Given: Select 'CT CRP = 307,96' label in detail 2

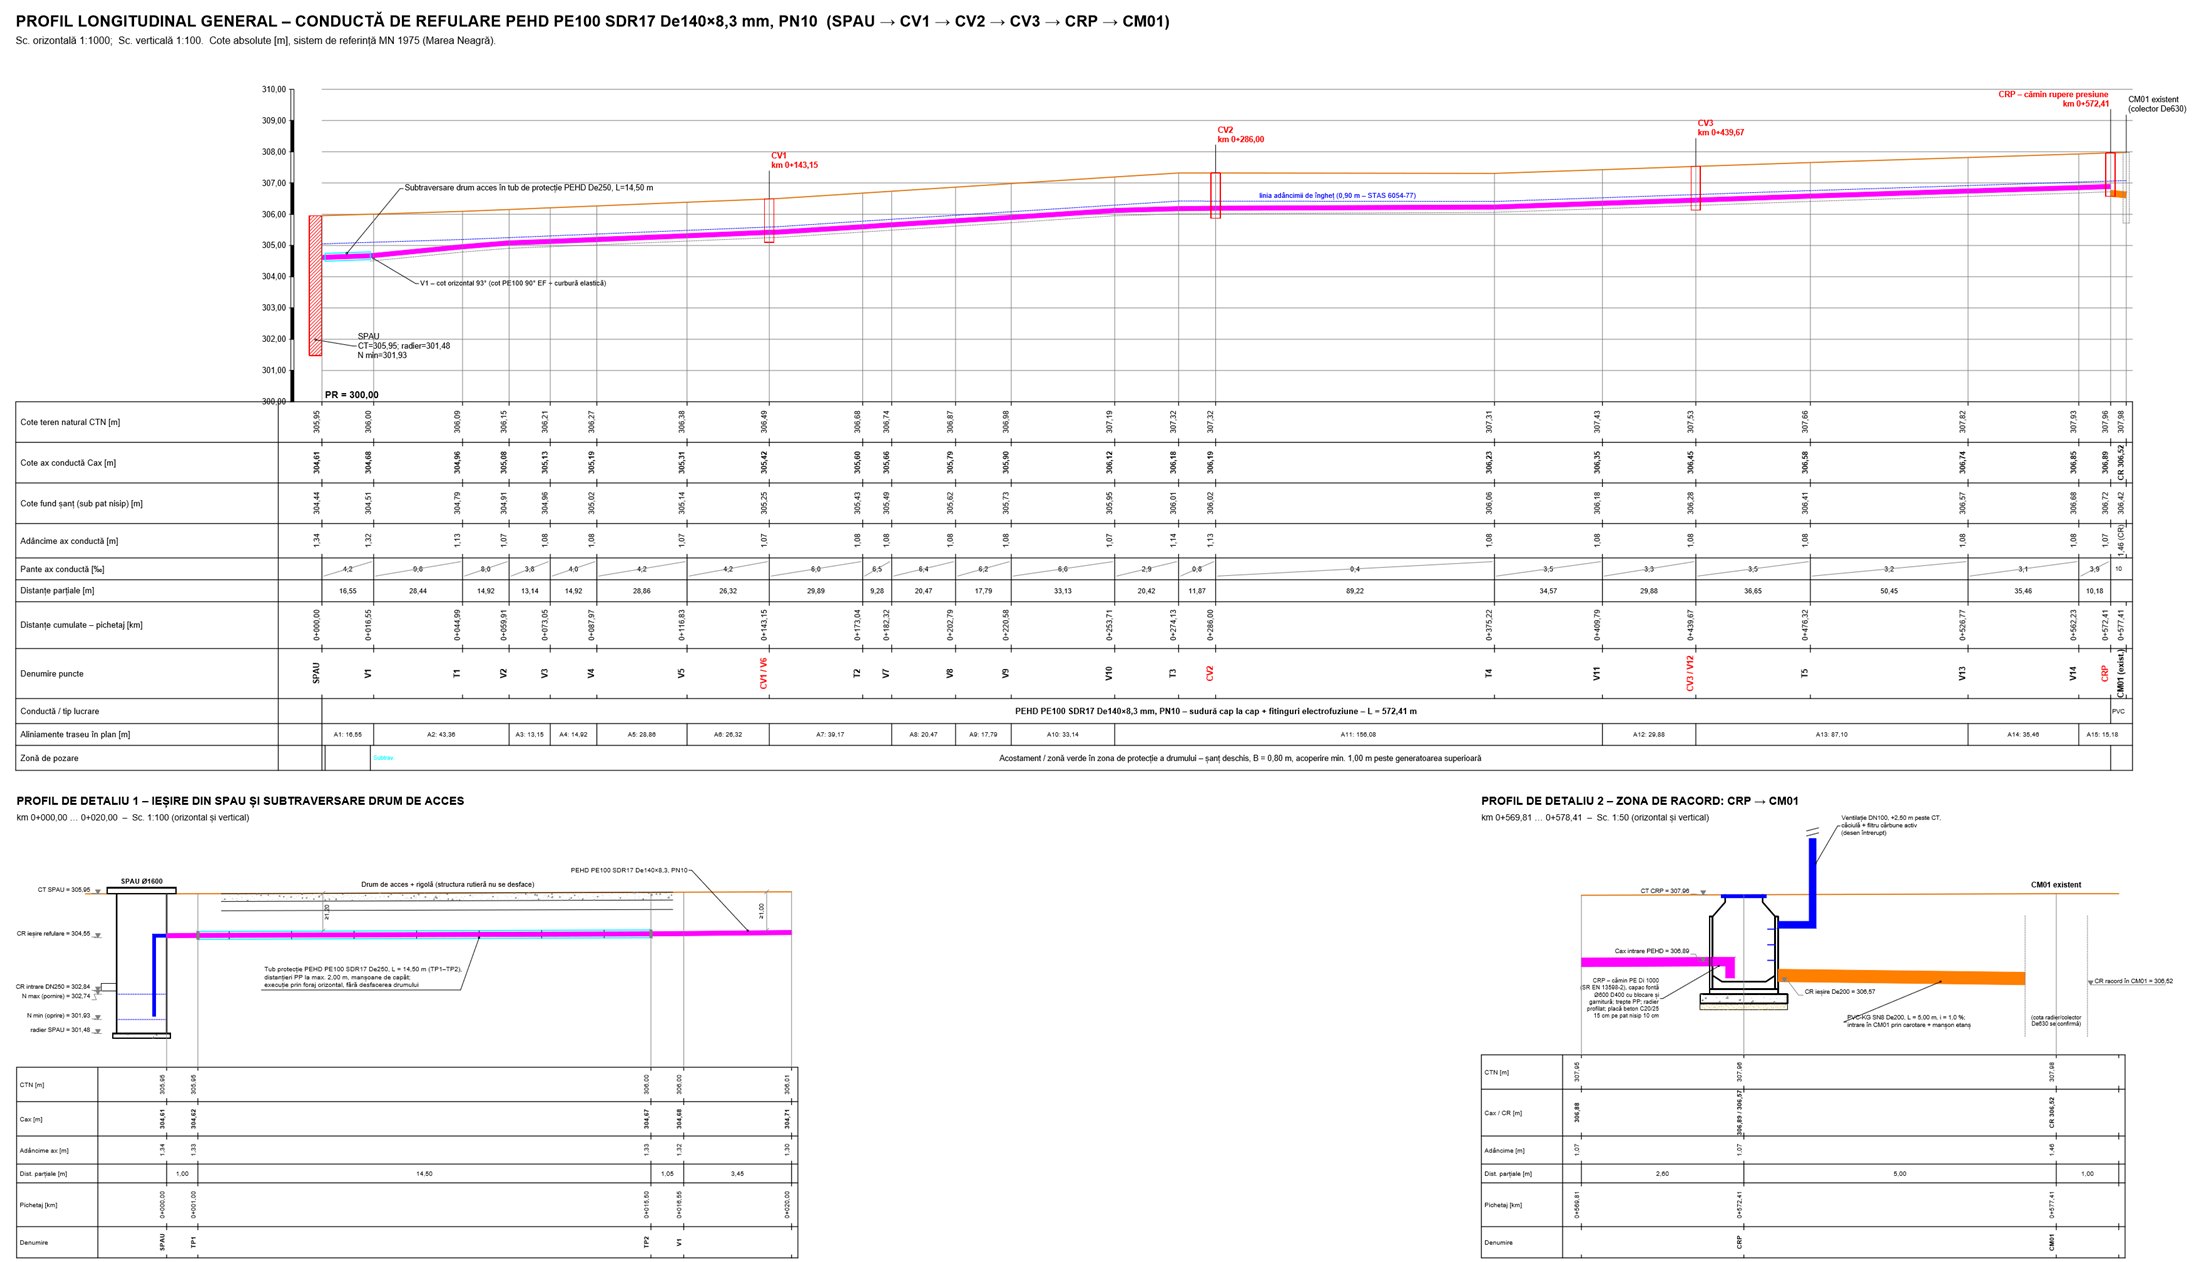Looking at the screenshot, I should [x=1665, y=891].
